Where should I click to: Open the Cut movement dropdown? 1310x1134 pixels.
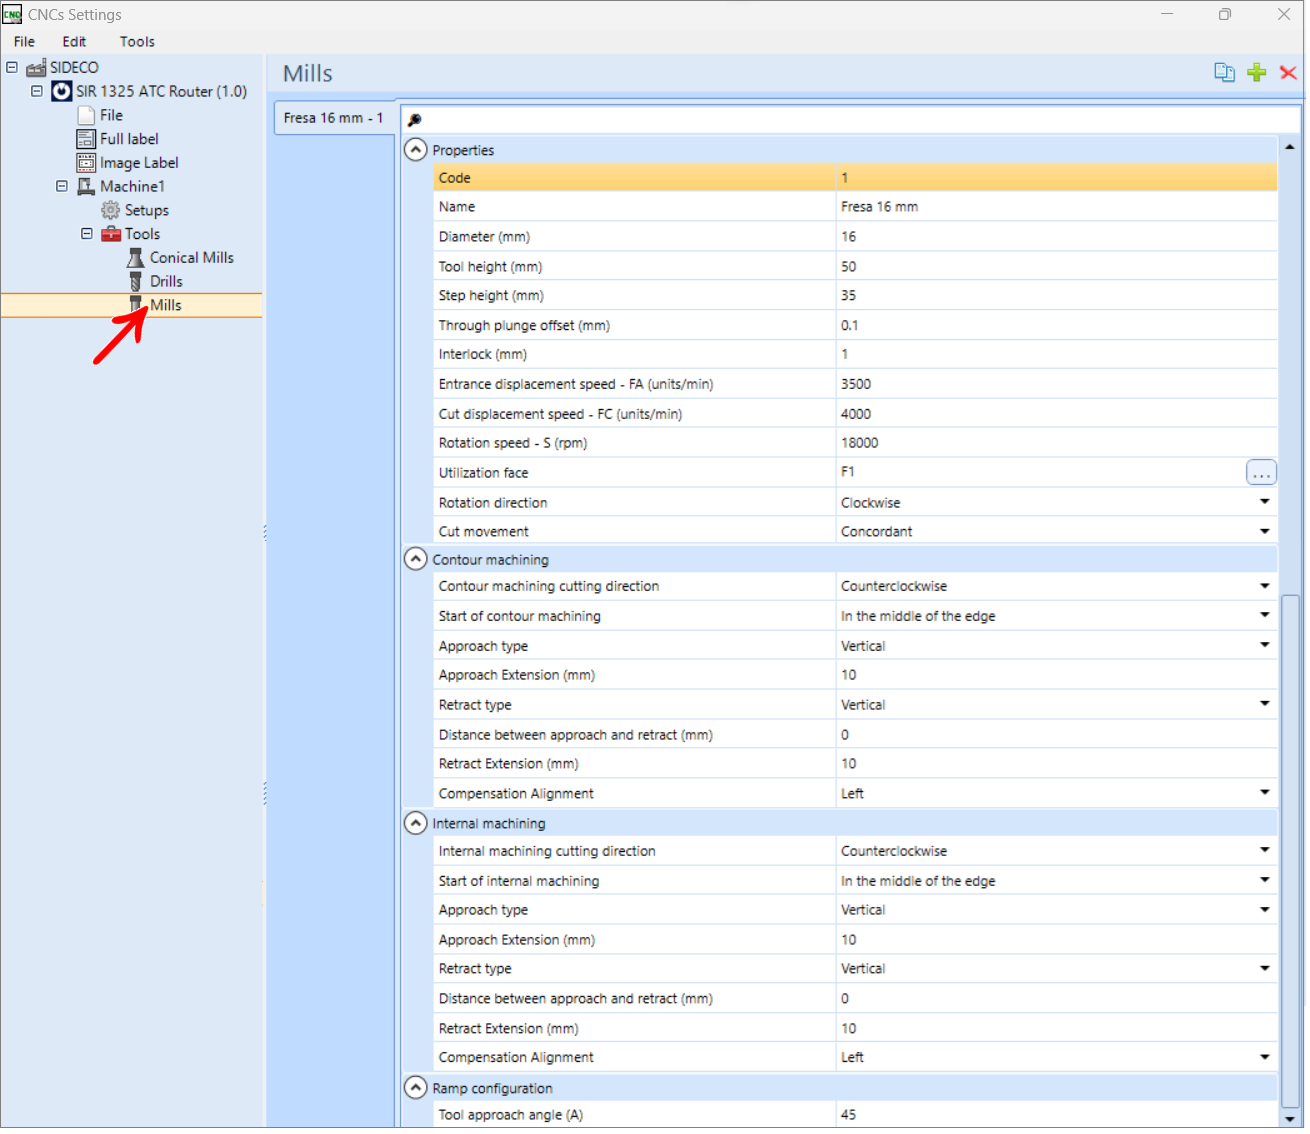[1264, 532]
